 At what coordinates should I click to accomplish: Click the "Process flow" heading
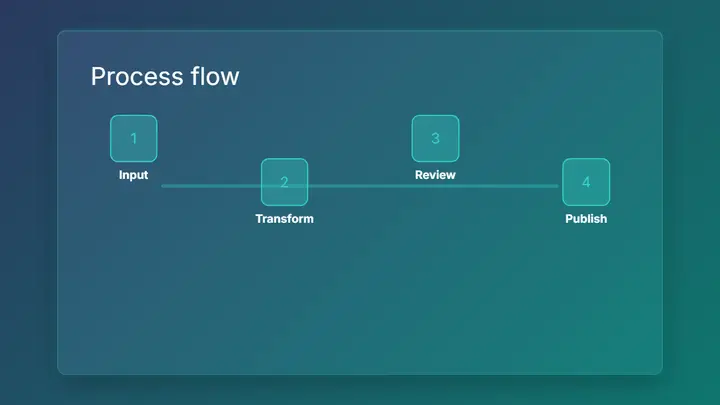pos(165,76)
